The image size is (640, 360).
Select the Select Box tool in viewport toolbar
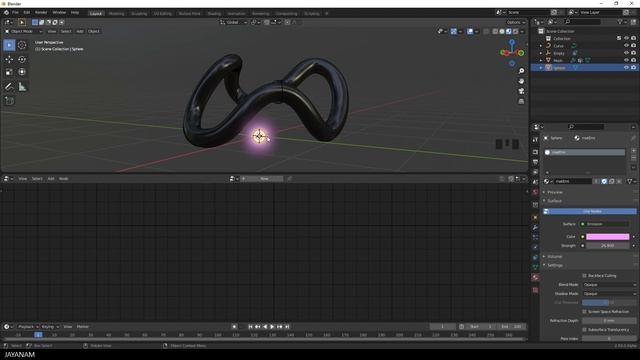point(9,45)
